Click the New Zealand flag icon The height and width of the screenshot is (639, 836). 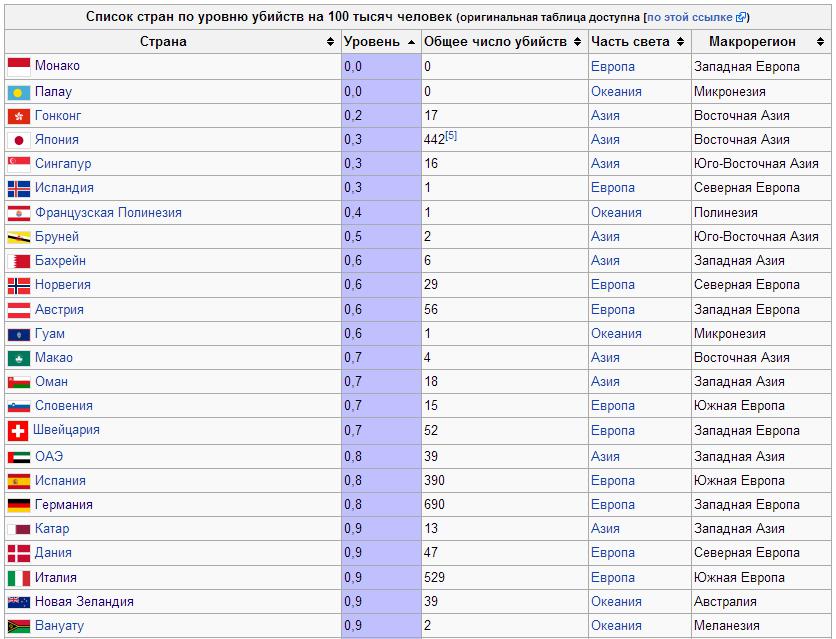(x=18, y=602)
